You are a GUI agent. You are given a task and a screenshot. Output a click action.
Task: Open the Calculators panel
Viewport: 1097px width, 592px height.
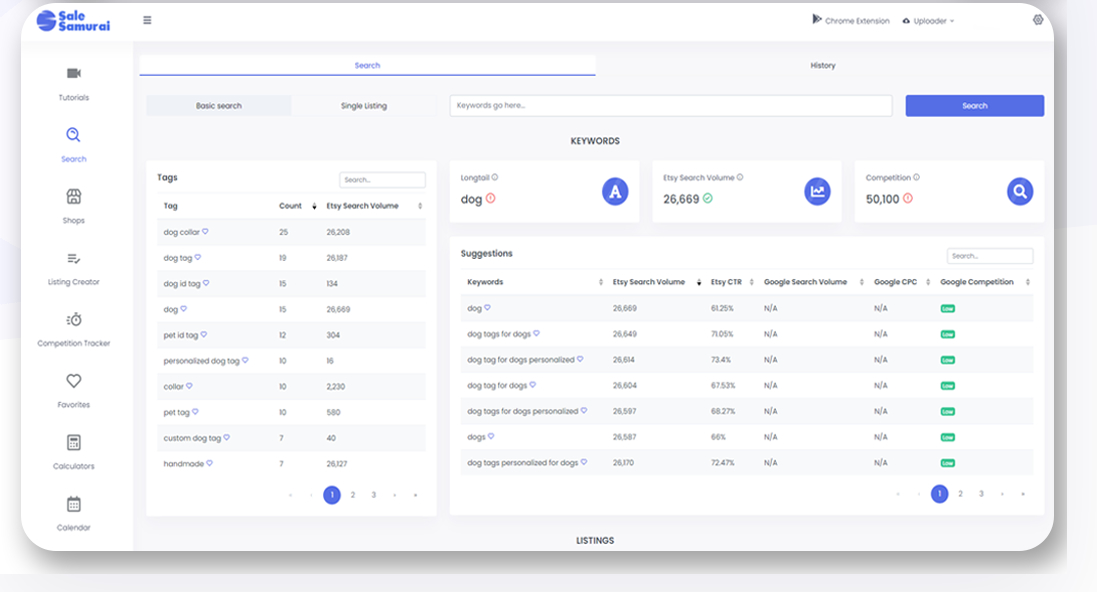click(73, 450)
